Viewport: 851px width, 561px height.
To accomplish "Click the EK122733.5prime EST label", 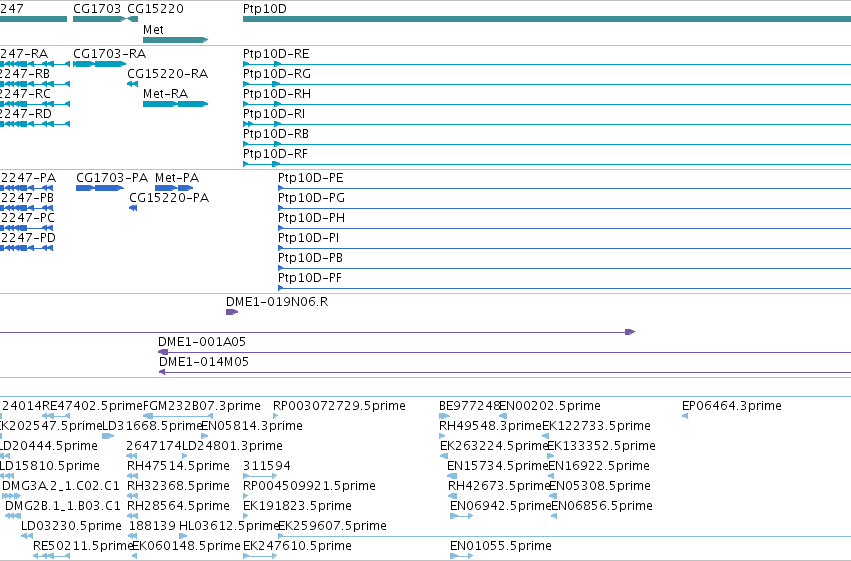I will click(x=596, y=426).
